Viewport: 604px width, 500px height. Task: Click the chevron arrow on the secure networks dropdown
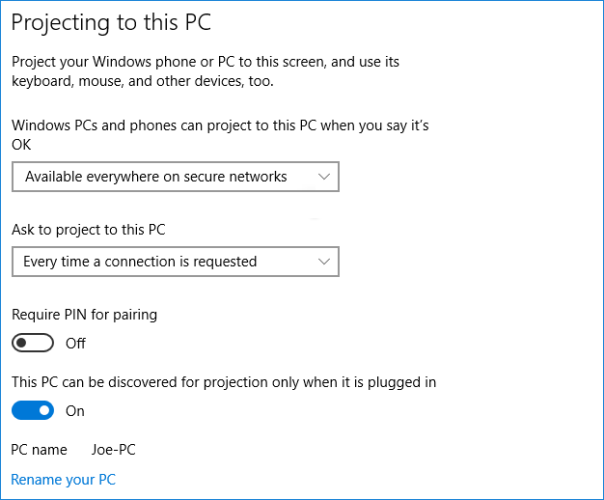click(322, 177)
